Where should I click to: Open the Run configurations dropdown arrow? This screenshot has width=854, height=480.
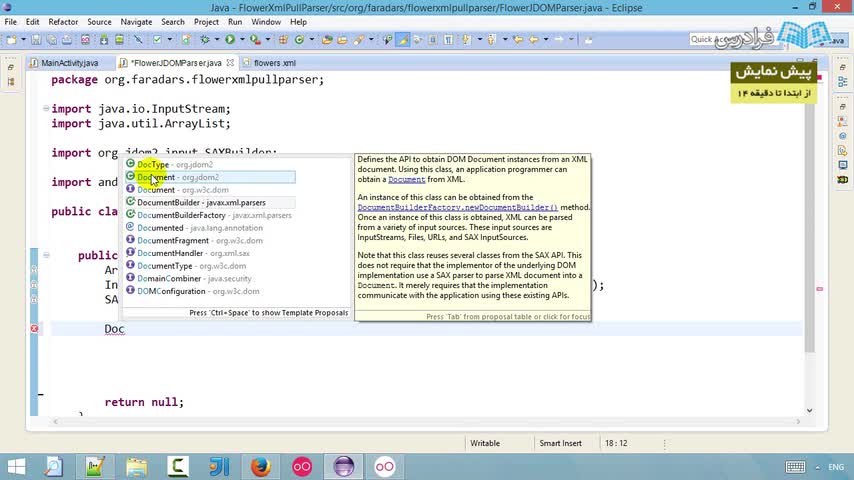[x=242, y=40]
